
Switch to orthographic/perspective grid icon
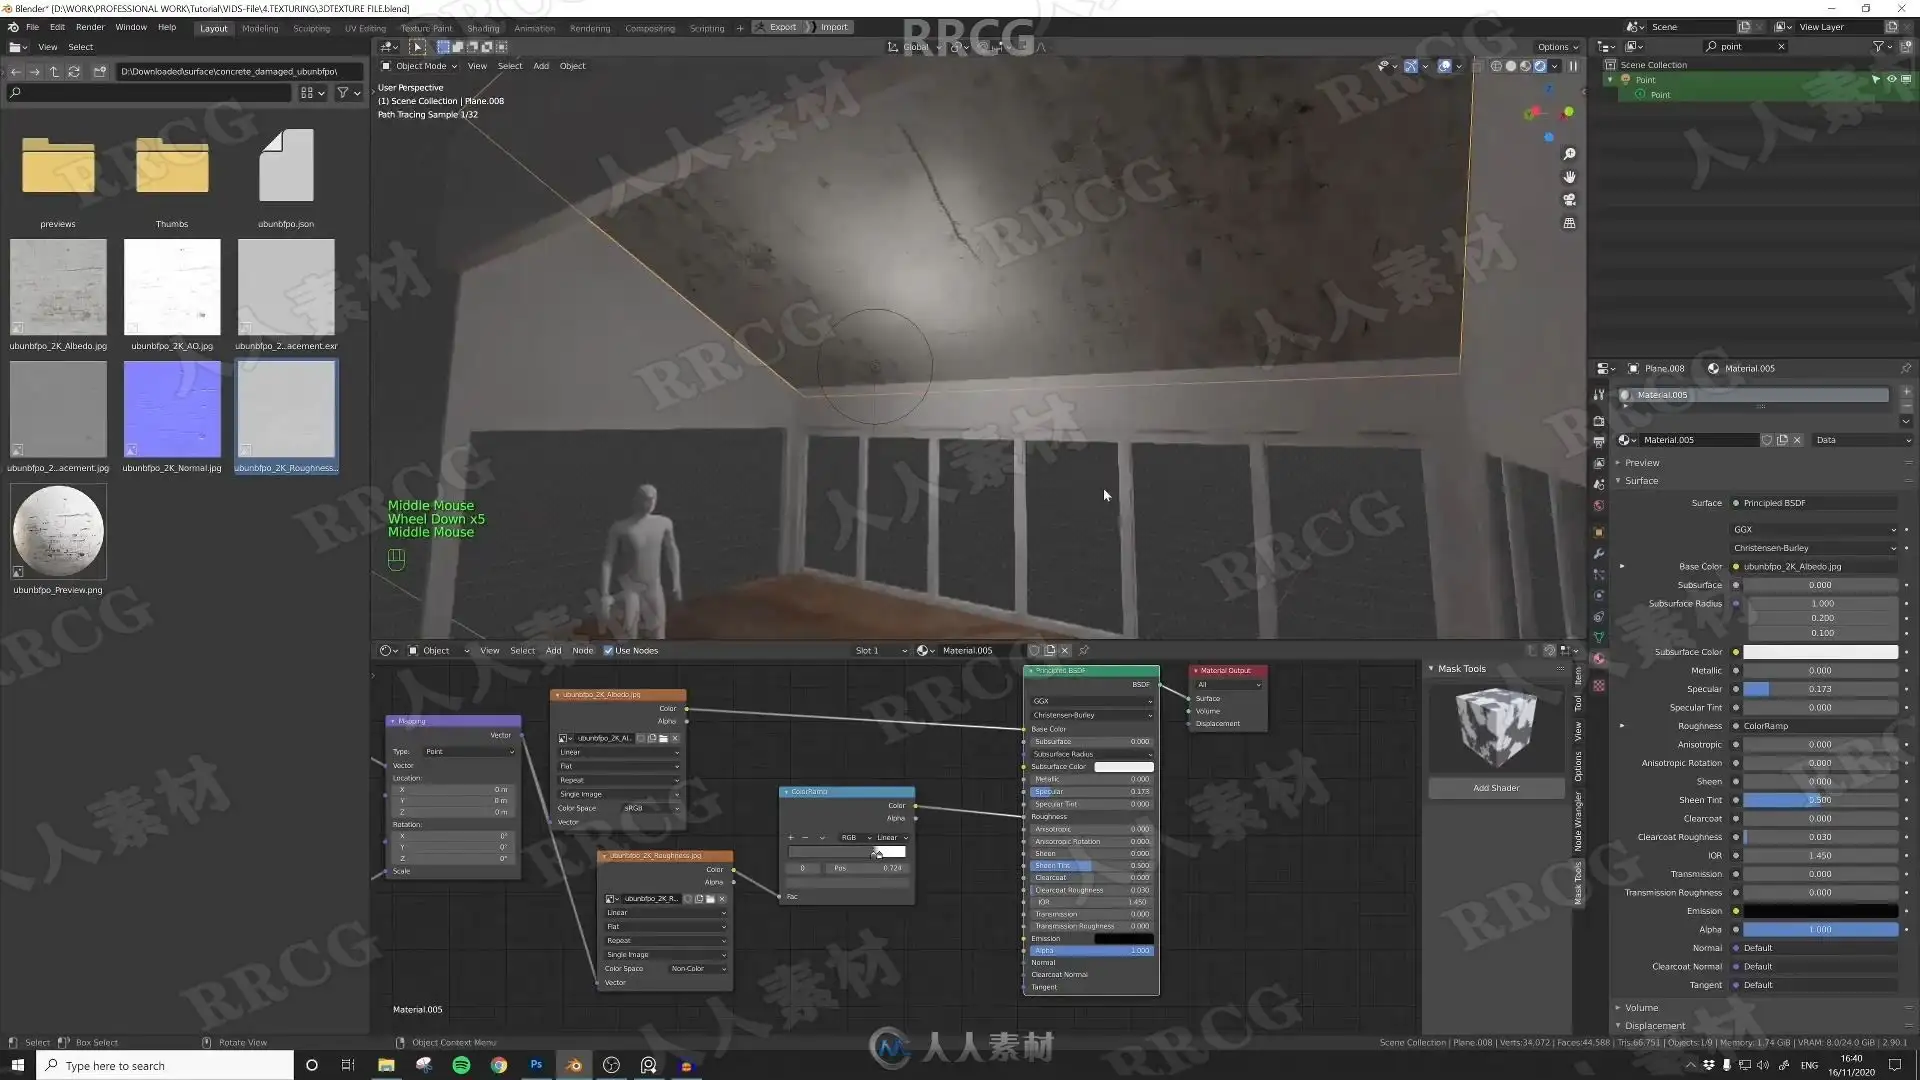1569,223
